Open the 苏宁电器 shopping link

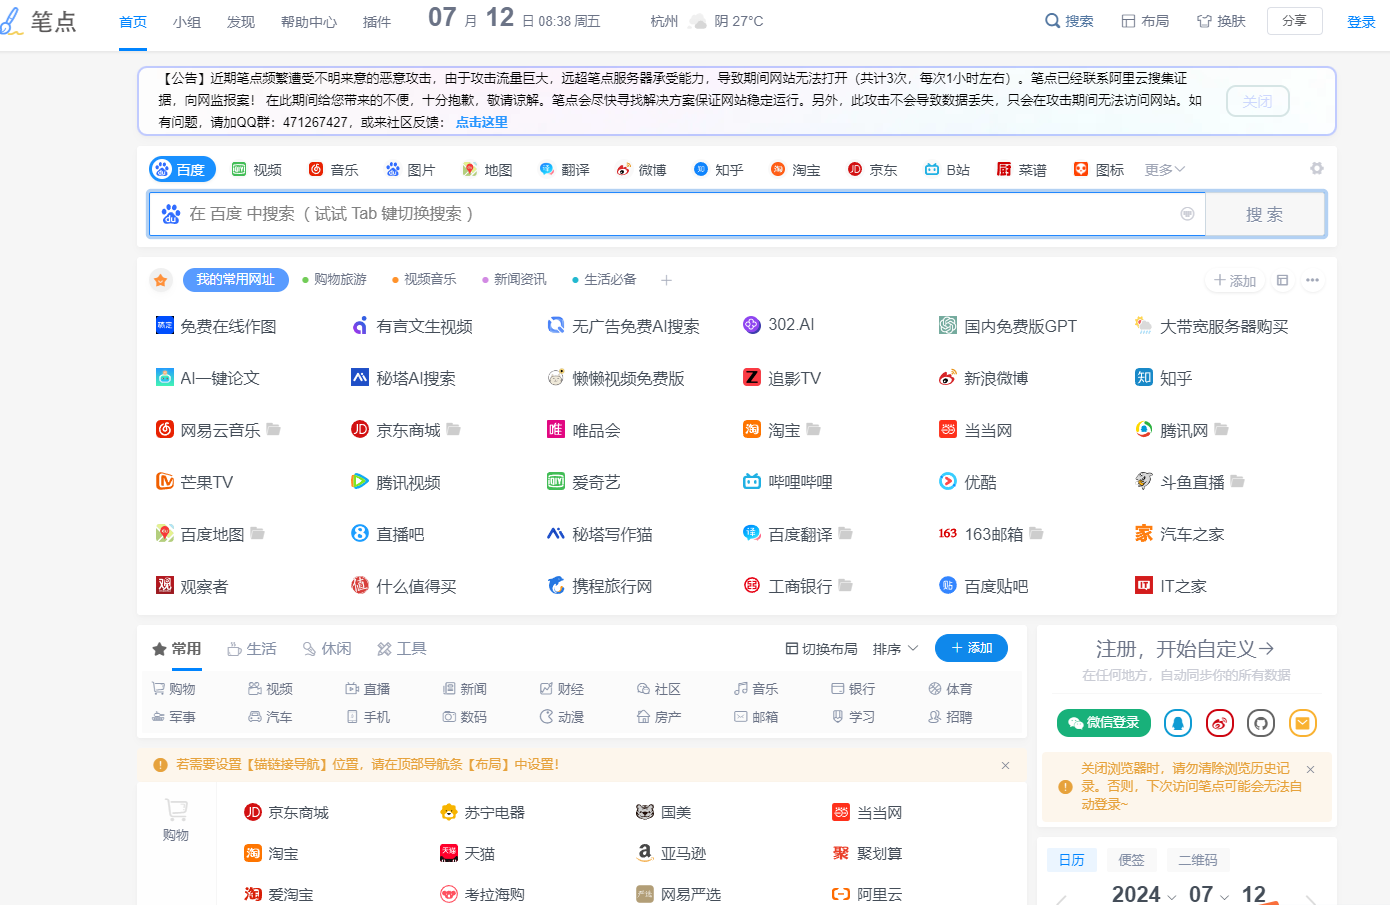(482, 812)
